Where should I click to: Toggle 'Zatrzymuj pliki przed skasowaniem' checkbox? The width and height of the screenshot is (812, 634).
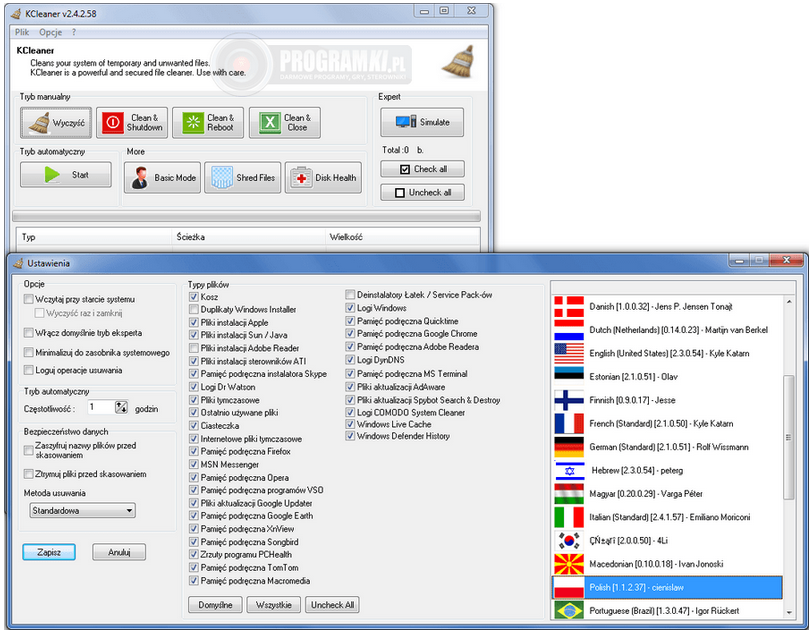click(x=28, y=474)
